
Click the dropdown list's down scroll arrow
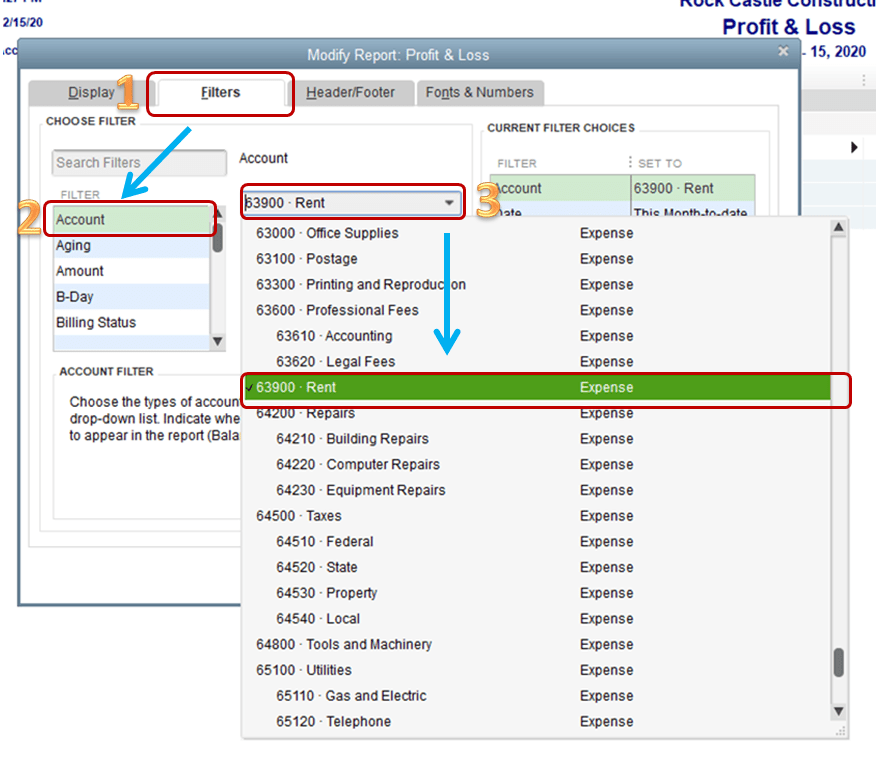[x=838, y=711]
